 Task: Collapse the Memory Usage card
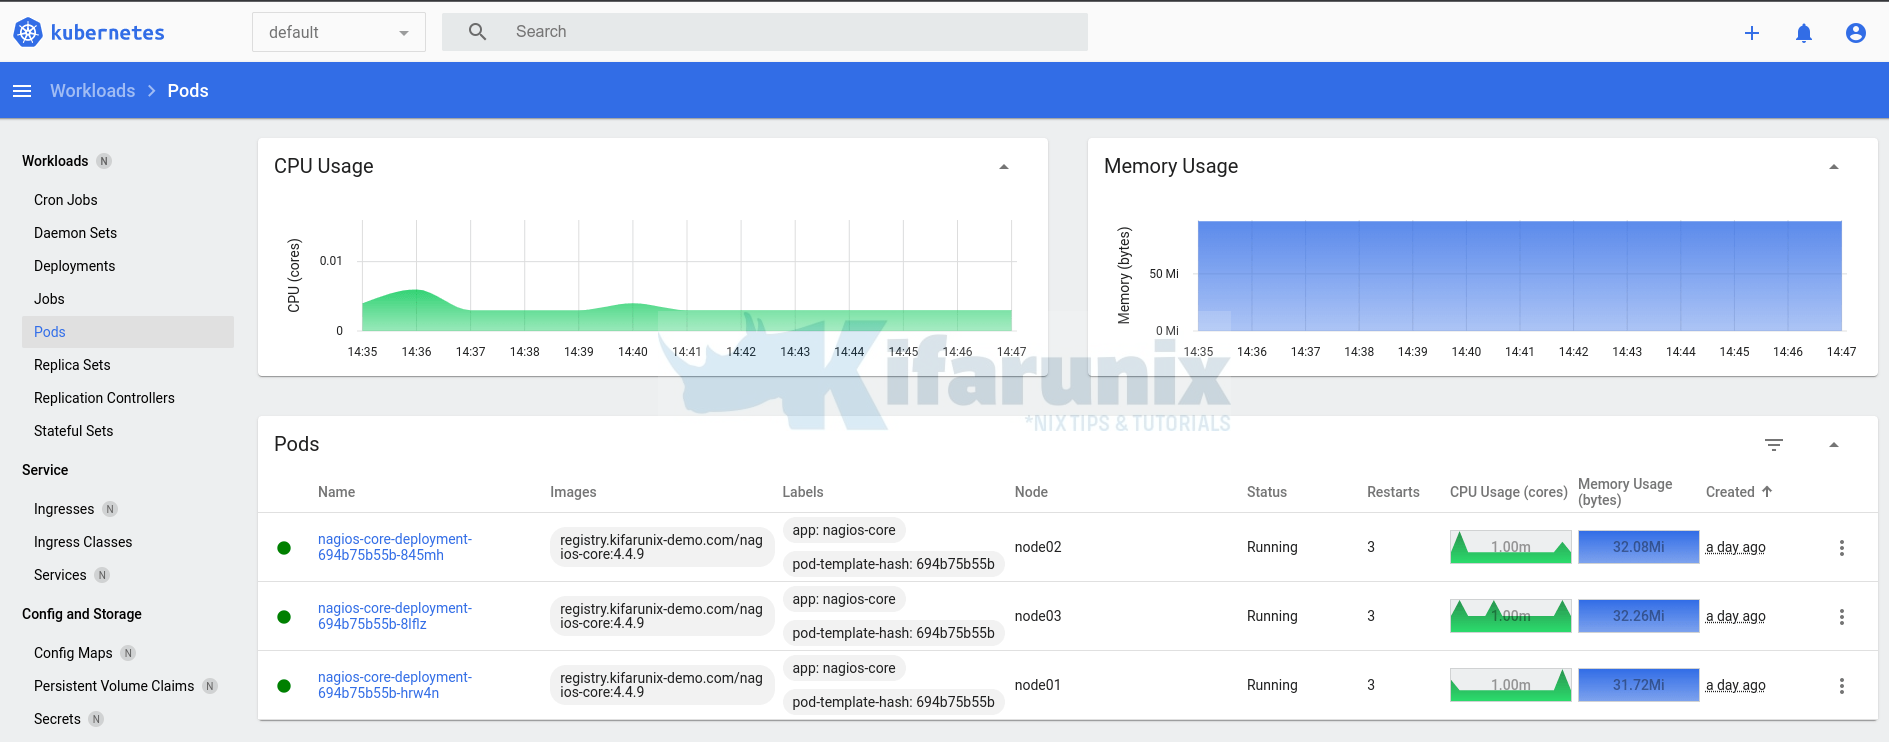pos(1833,167)
